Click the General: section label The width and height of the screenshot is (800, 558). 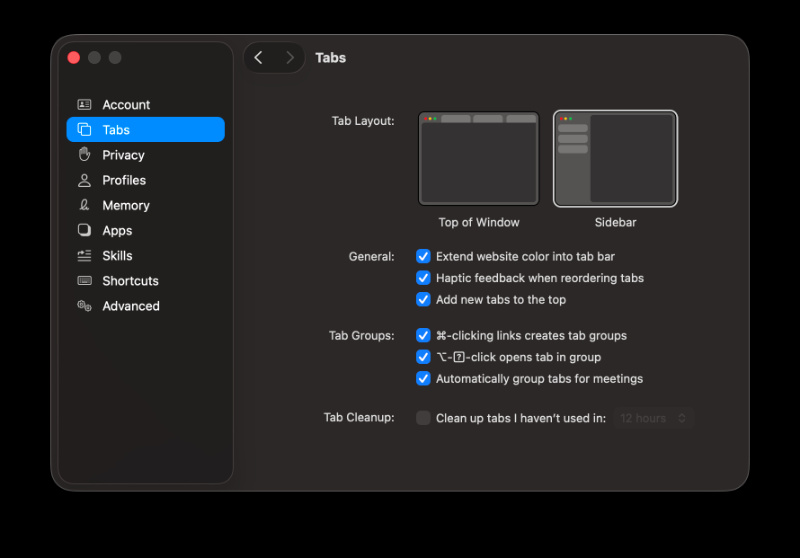371,257
